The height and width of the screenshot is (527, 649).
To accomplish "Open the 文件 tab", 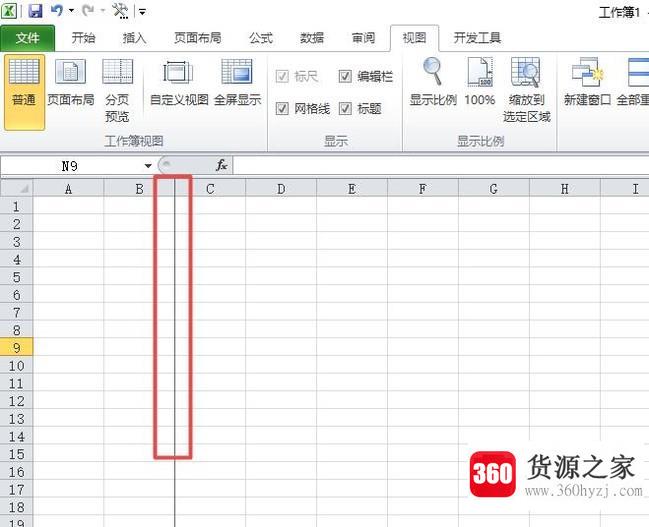I will coord(27,38).
